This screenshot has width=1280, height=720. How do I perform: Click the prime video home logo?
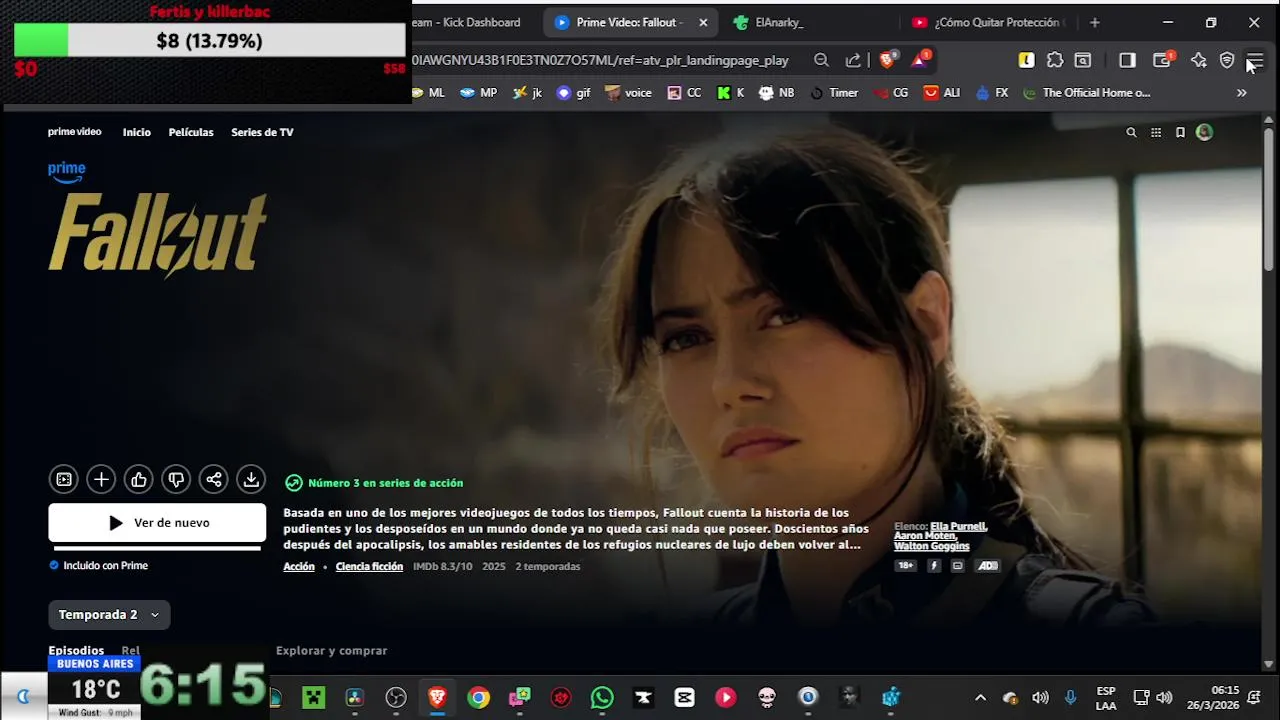pyautogui.click(x=75, y=132)
